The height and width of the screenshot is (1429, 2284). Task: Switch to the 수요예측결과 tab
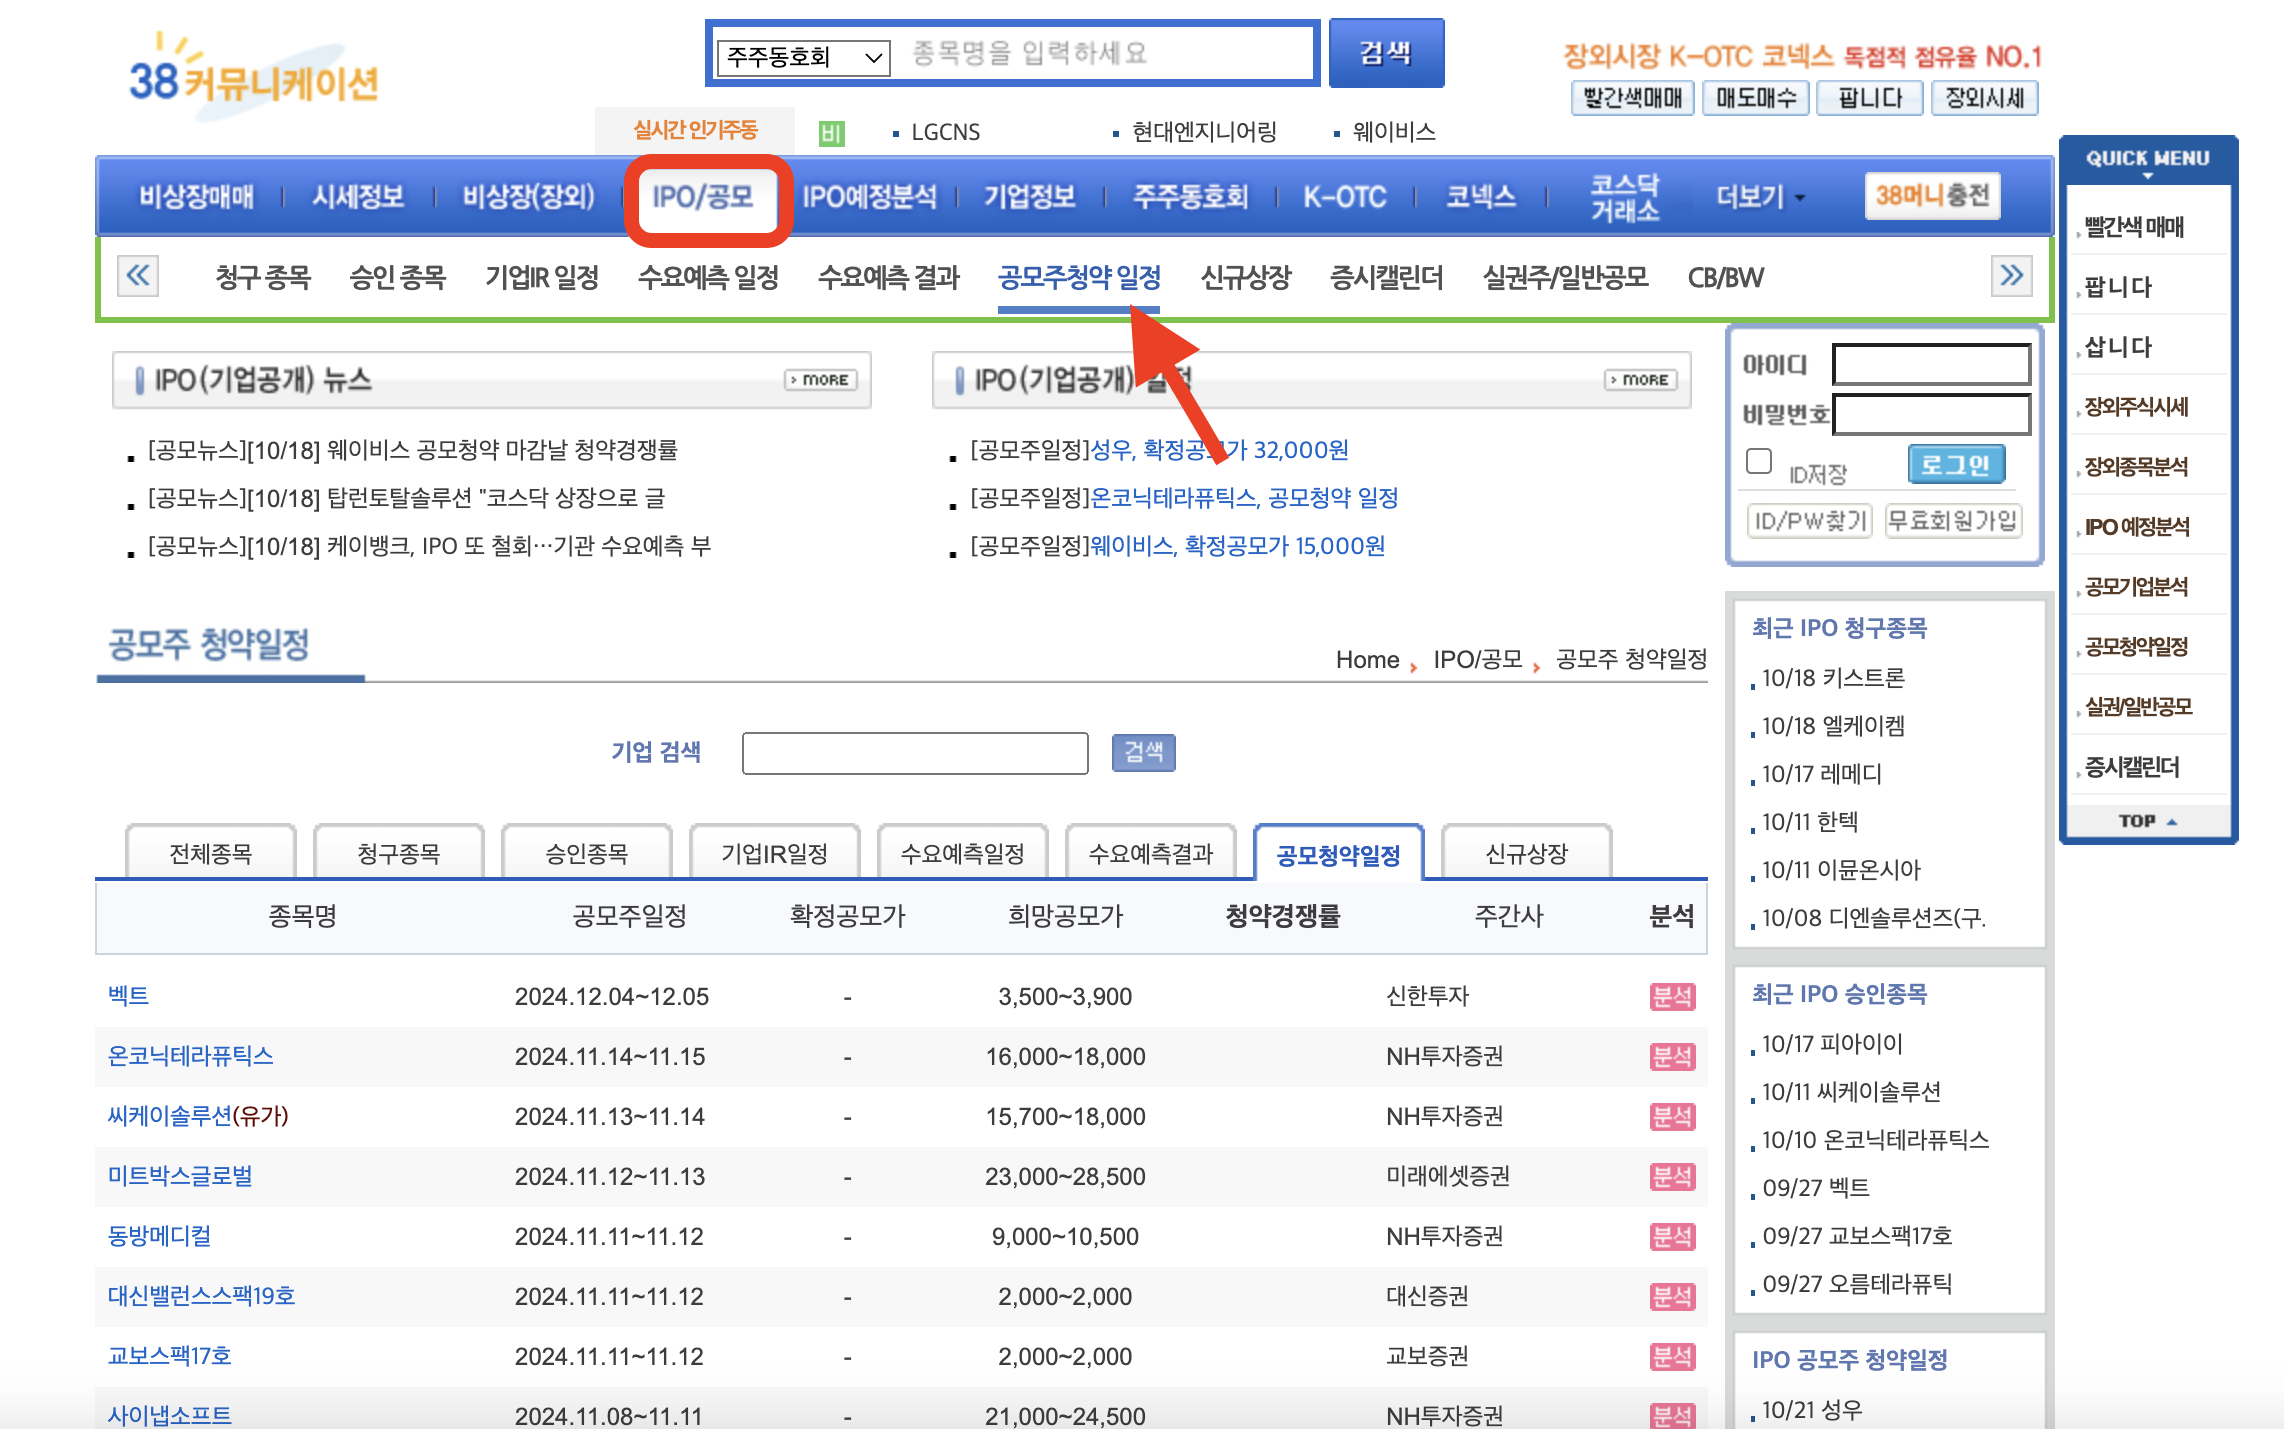(1151, 852)
